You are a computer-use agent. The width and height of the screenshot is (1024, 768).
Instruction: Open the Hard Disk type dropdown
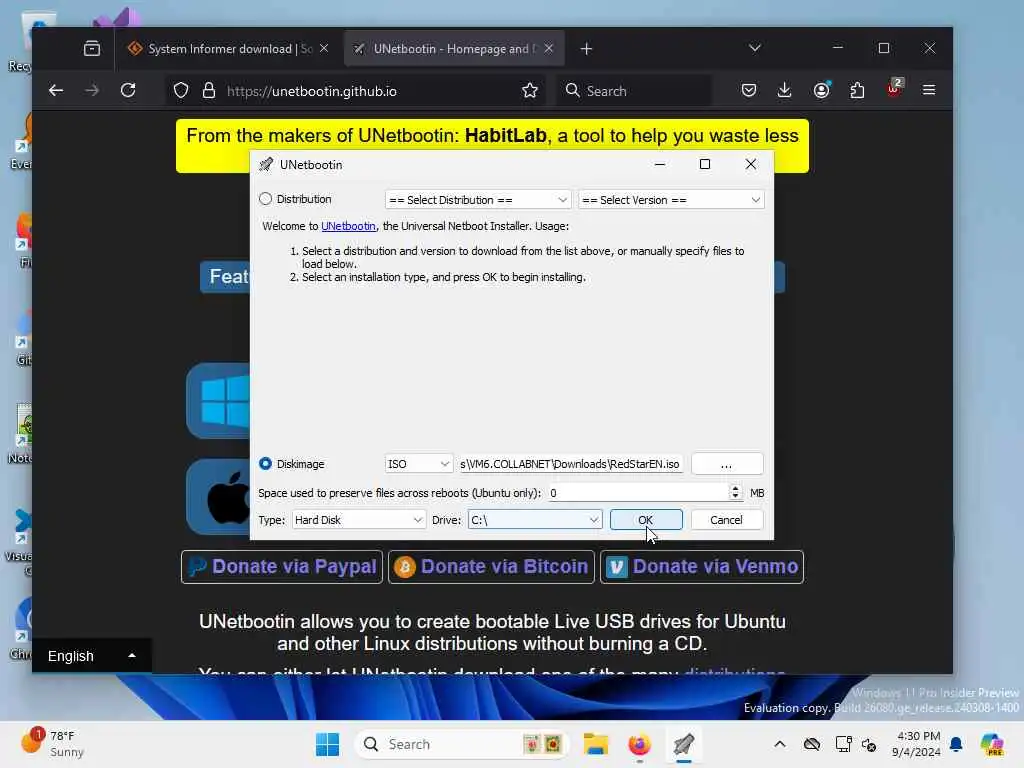click(x=359, y=520)
